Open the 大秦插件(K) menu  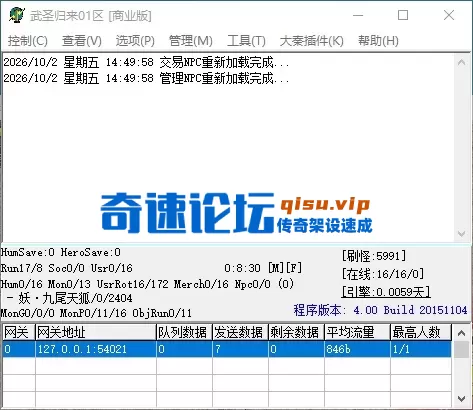coord(312,41)
